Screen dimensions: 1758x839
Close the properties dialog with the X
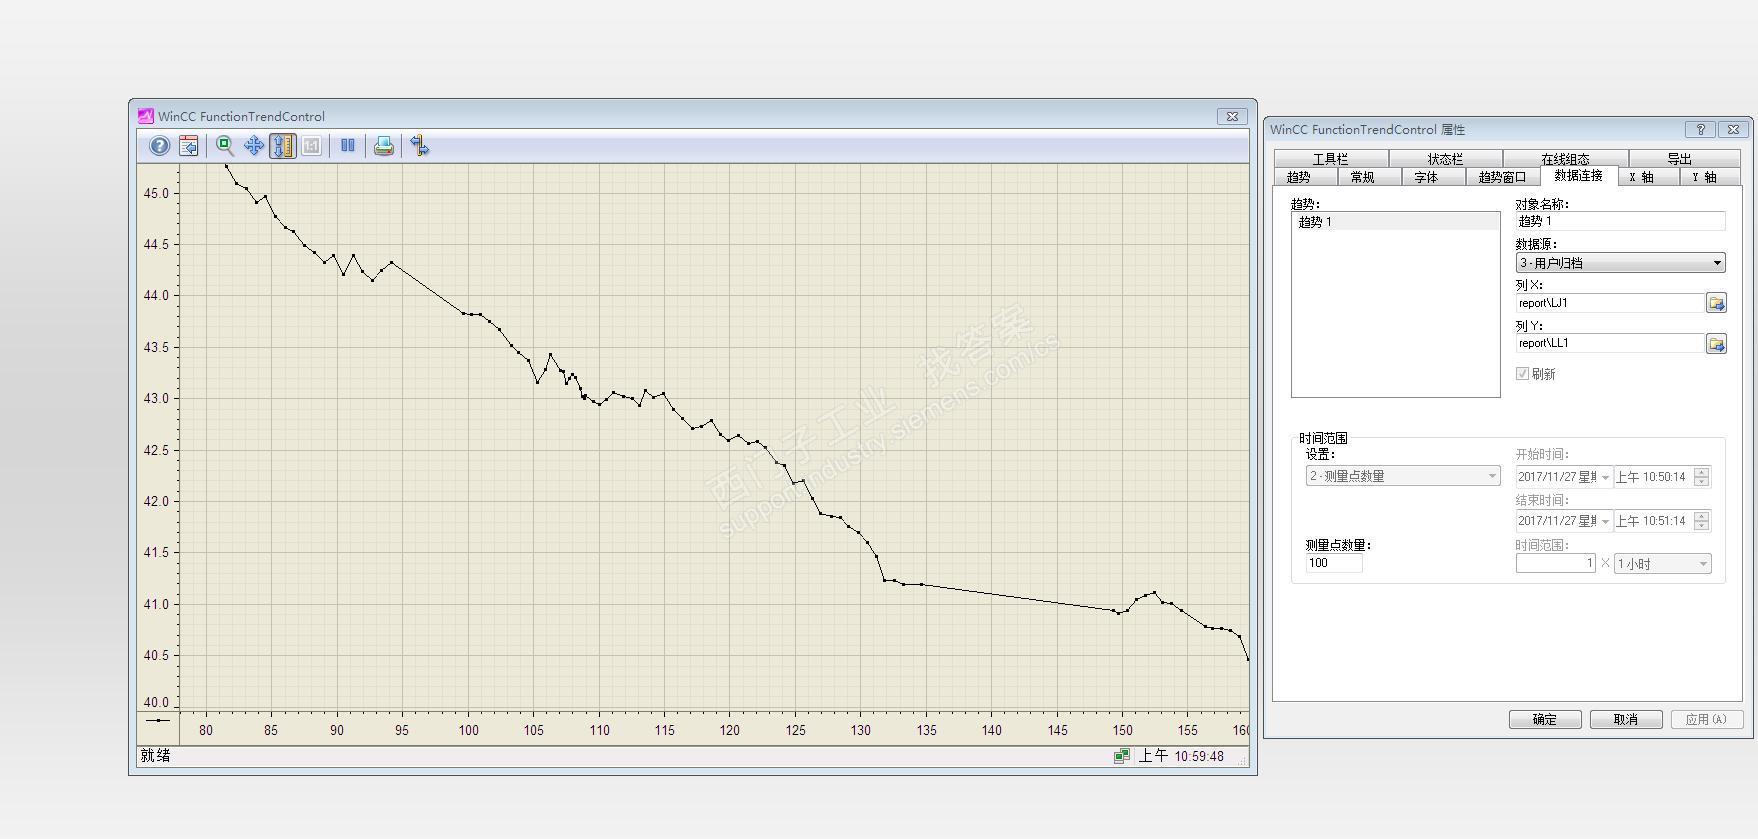[x=1733, y=129]
